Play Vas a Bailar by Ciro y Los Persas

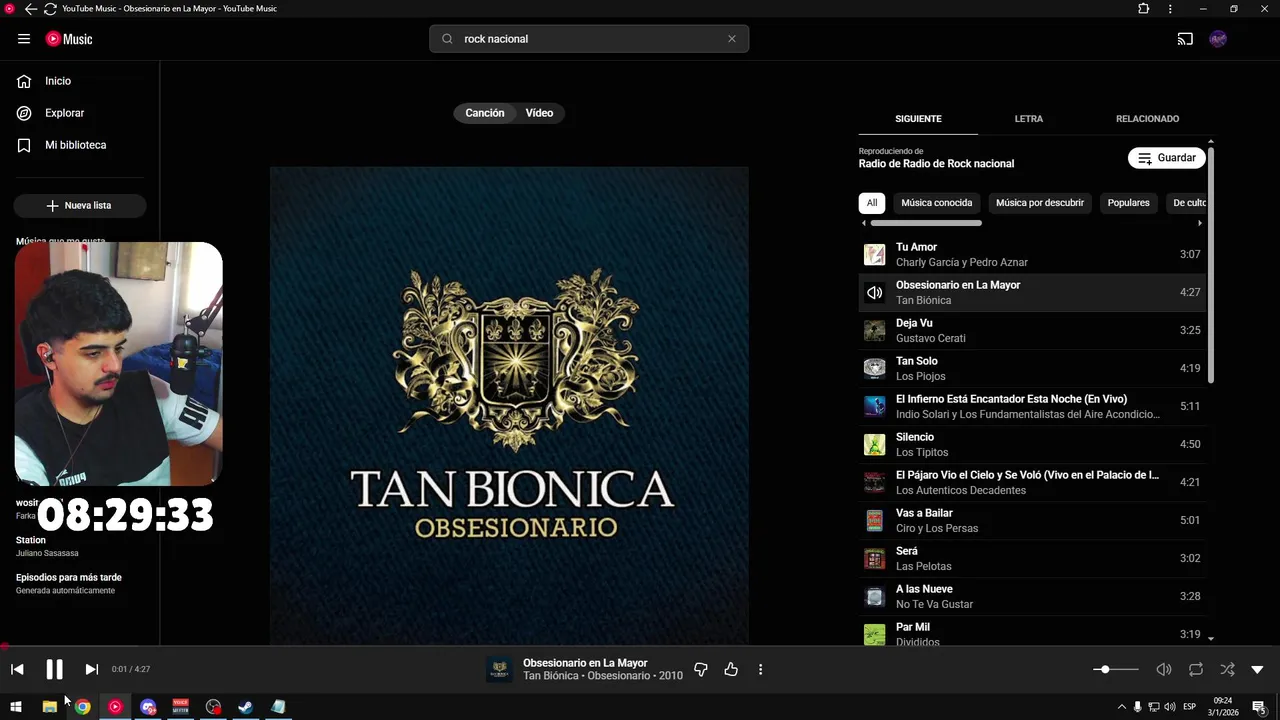[x=1032, y=520]
